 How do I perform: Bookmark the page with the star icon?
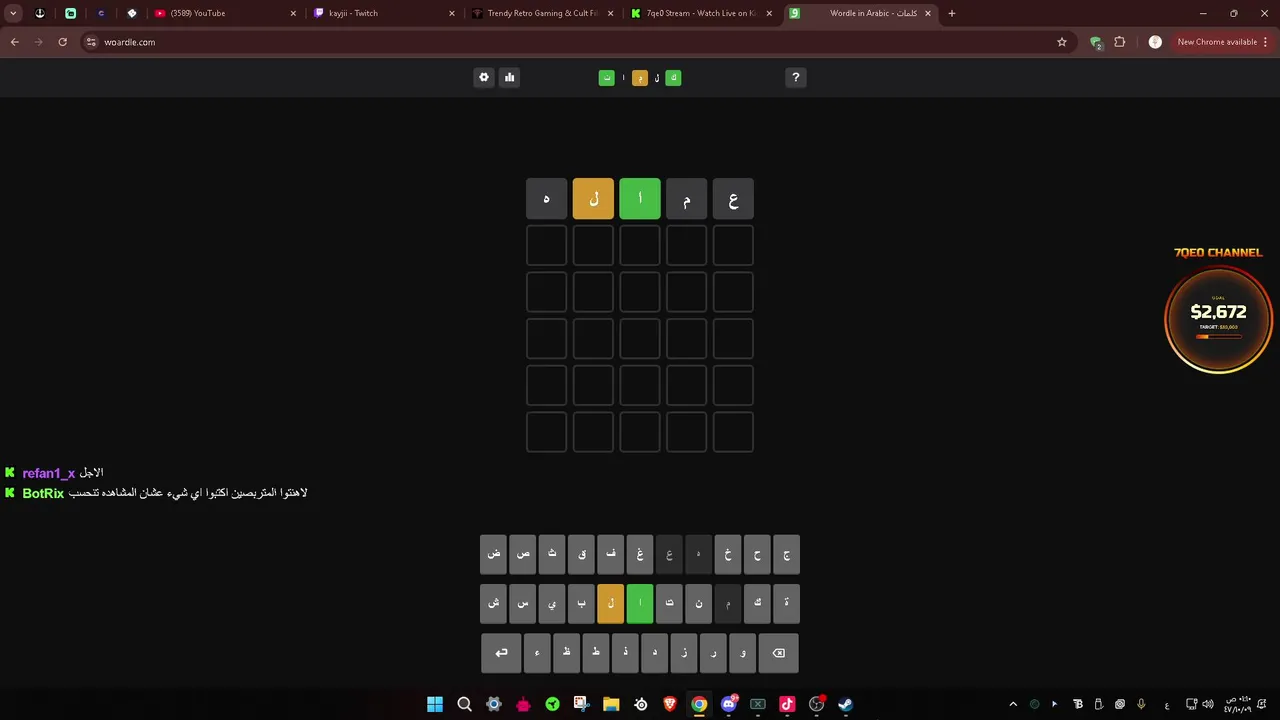point(1062,42)
